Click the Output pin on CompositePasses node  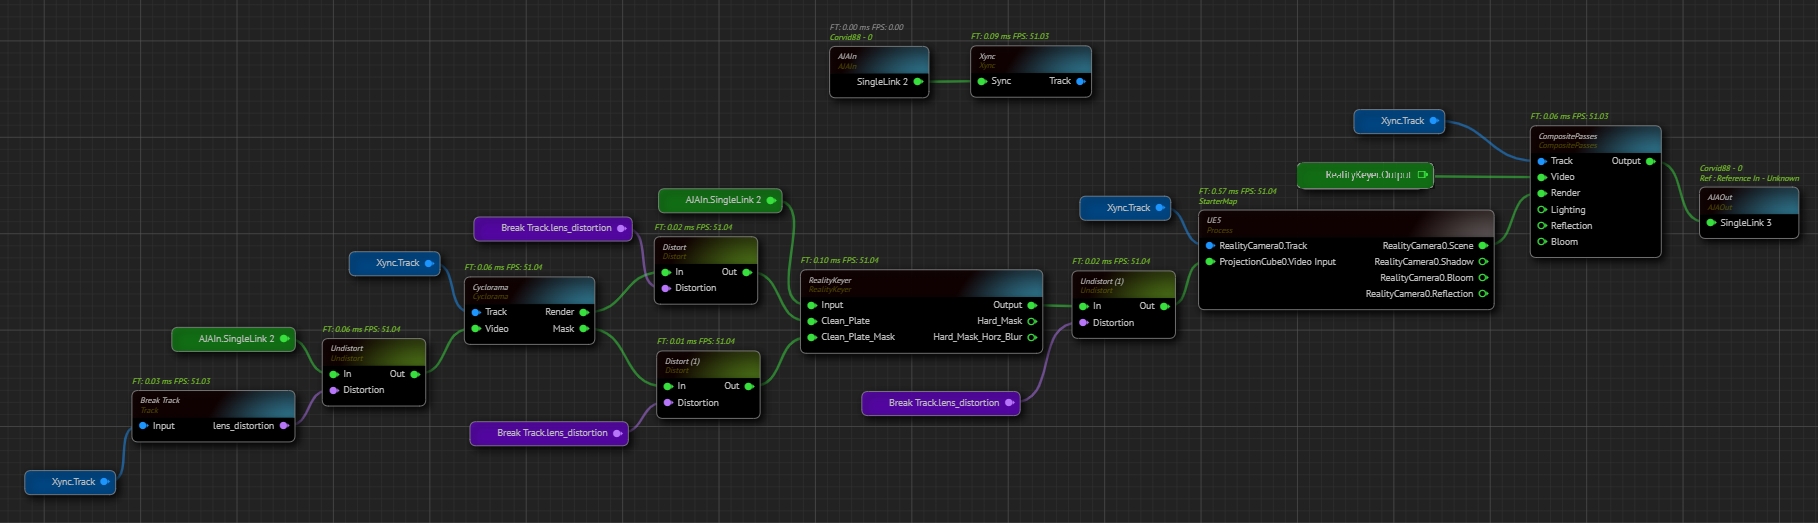[1650, 161]
